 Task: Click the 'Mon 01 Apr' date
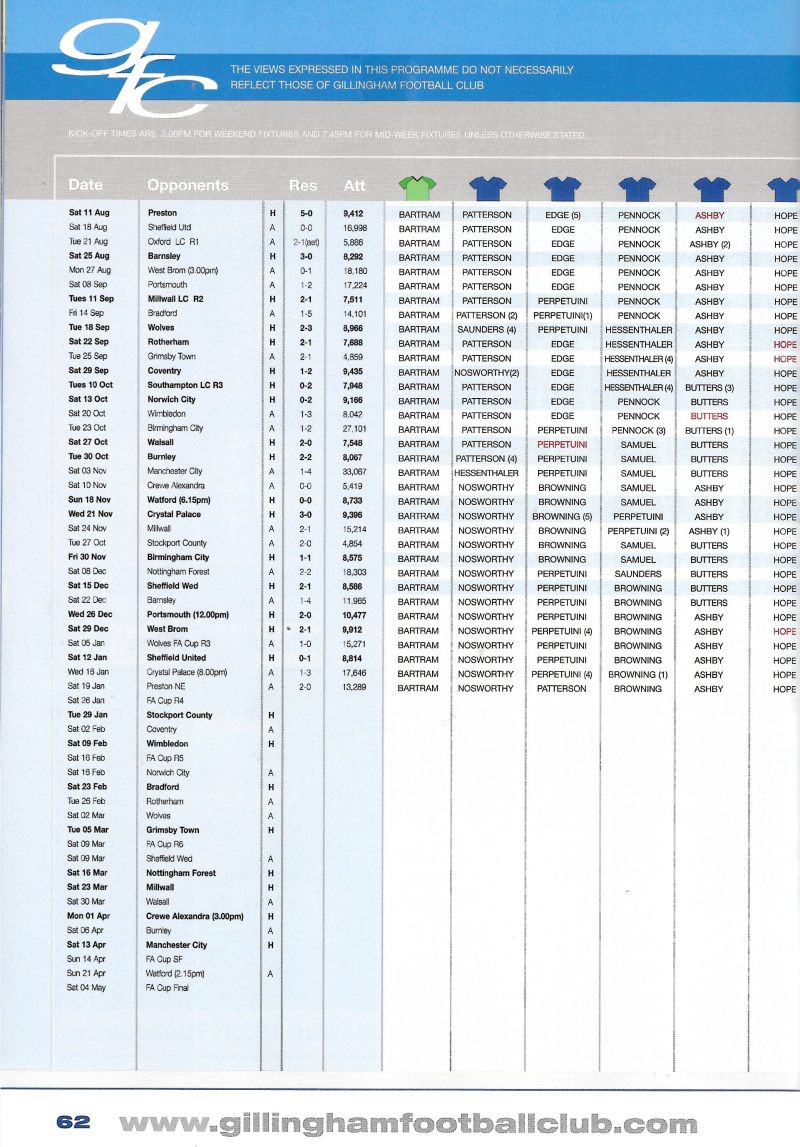point(87,916)
